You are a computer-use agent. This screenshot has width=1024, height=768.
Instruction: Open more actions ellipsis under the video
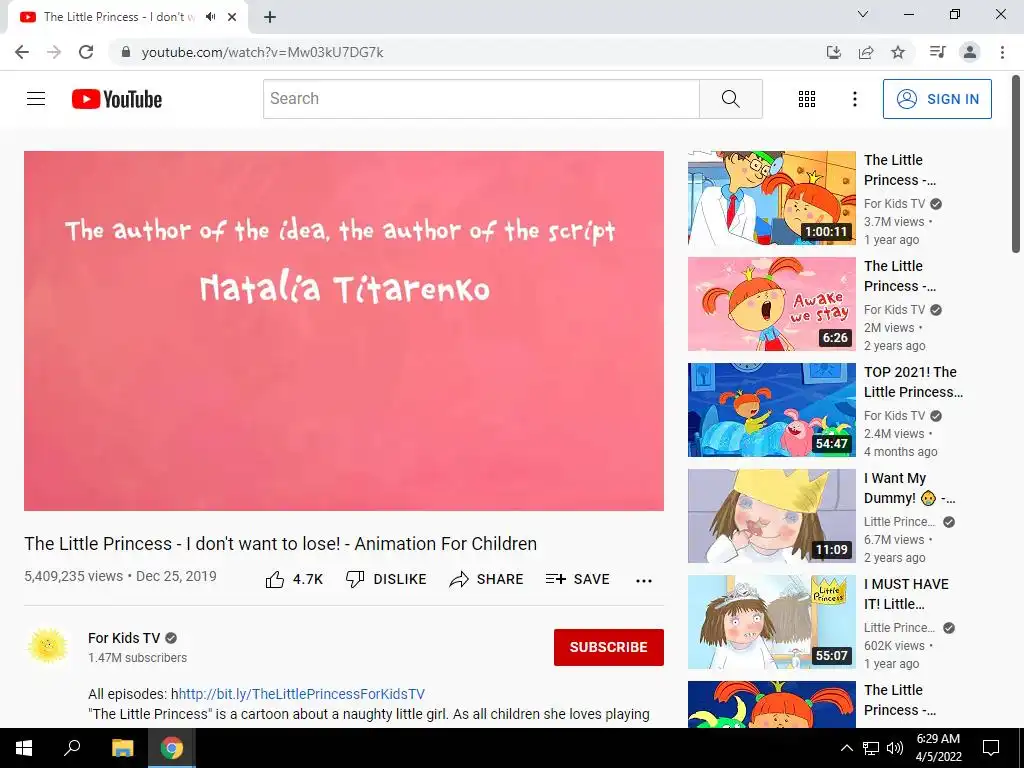(x=644, y=581)
